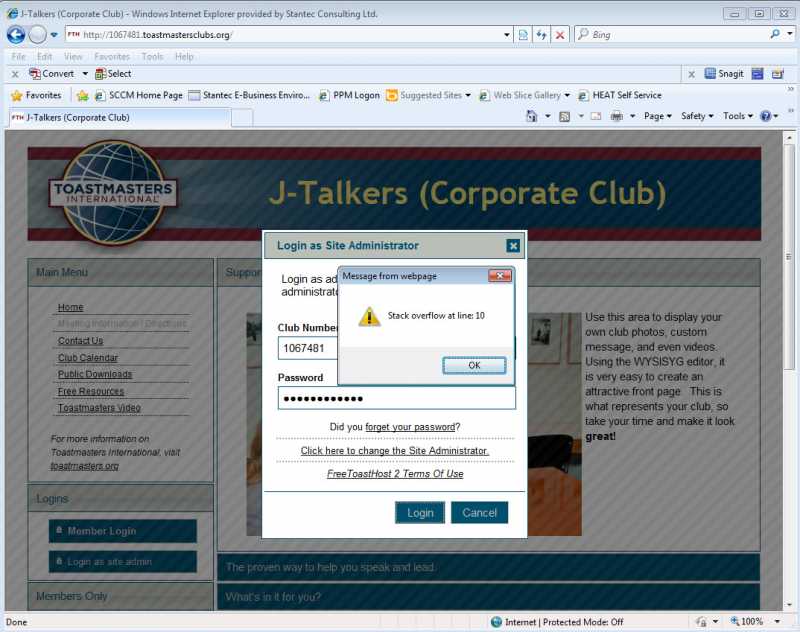Close the Message from webpage dialog
Image resolution: width=800 pixels, height=632 pixels.
499,276
